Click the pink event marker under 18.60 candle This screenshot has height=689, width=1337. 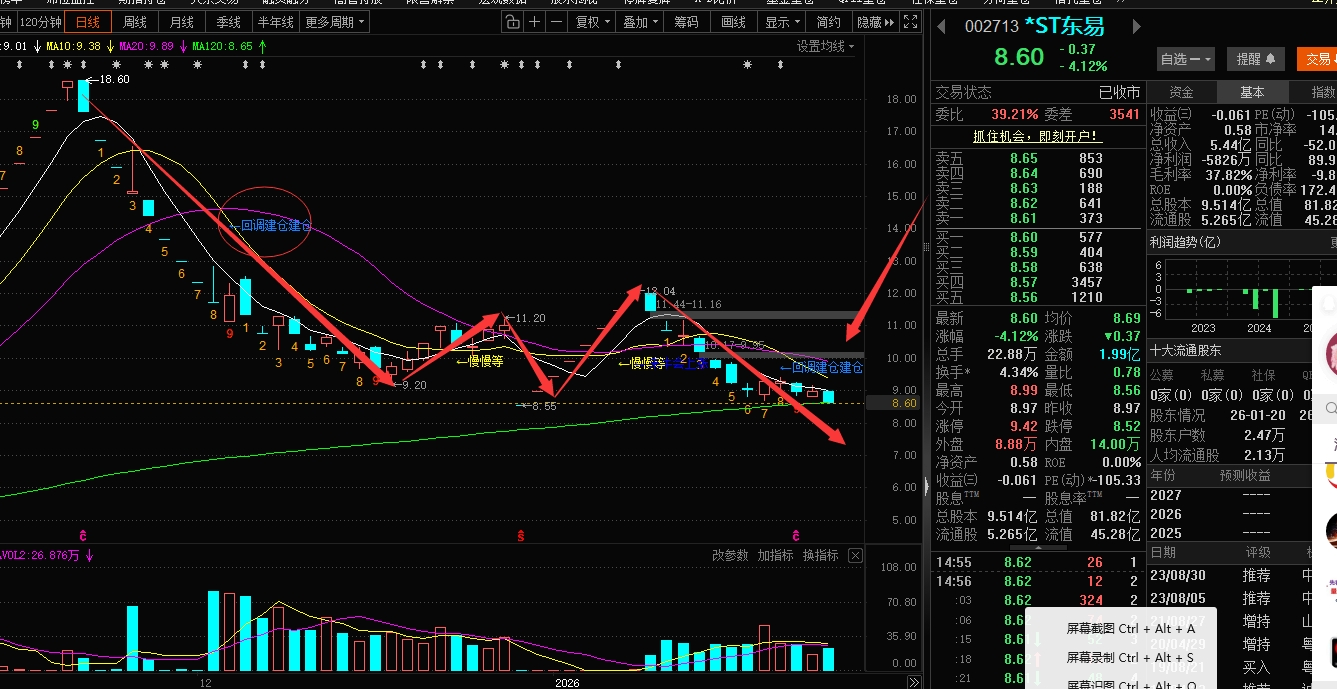tap(84, 536)
